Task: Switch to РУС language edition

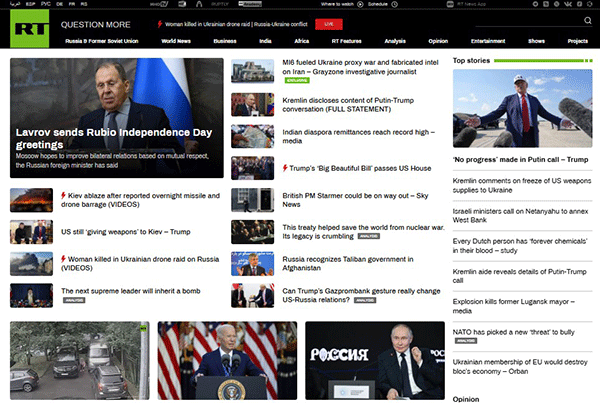Action: click(x=46, y=4)
